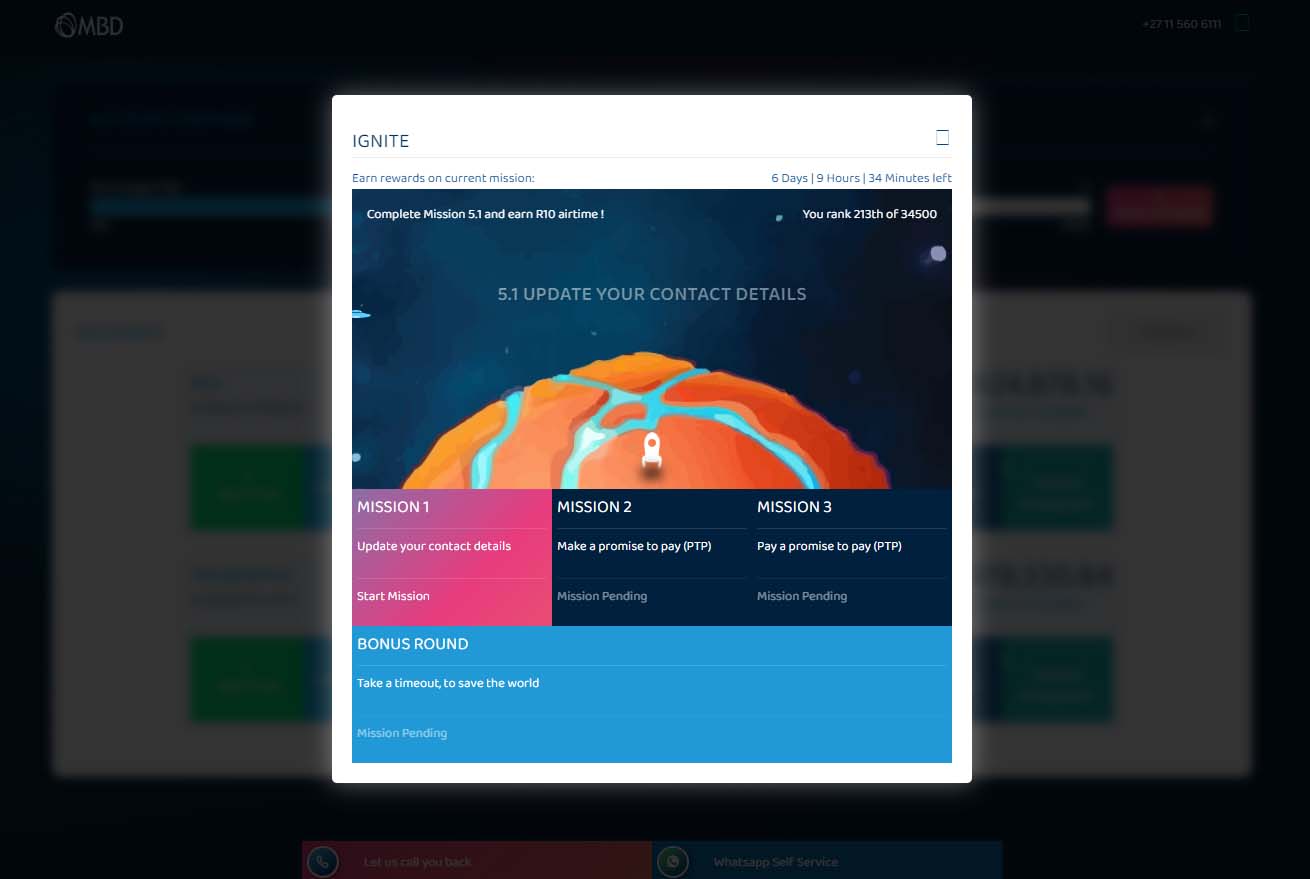
Task: Click the blurred red button behind dialog
Action: click(1160, 206)
